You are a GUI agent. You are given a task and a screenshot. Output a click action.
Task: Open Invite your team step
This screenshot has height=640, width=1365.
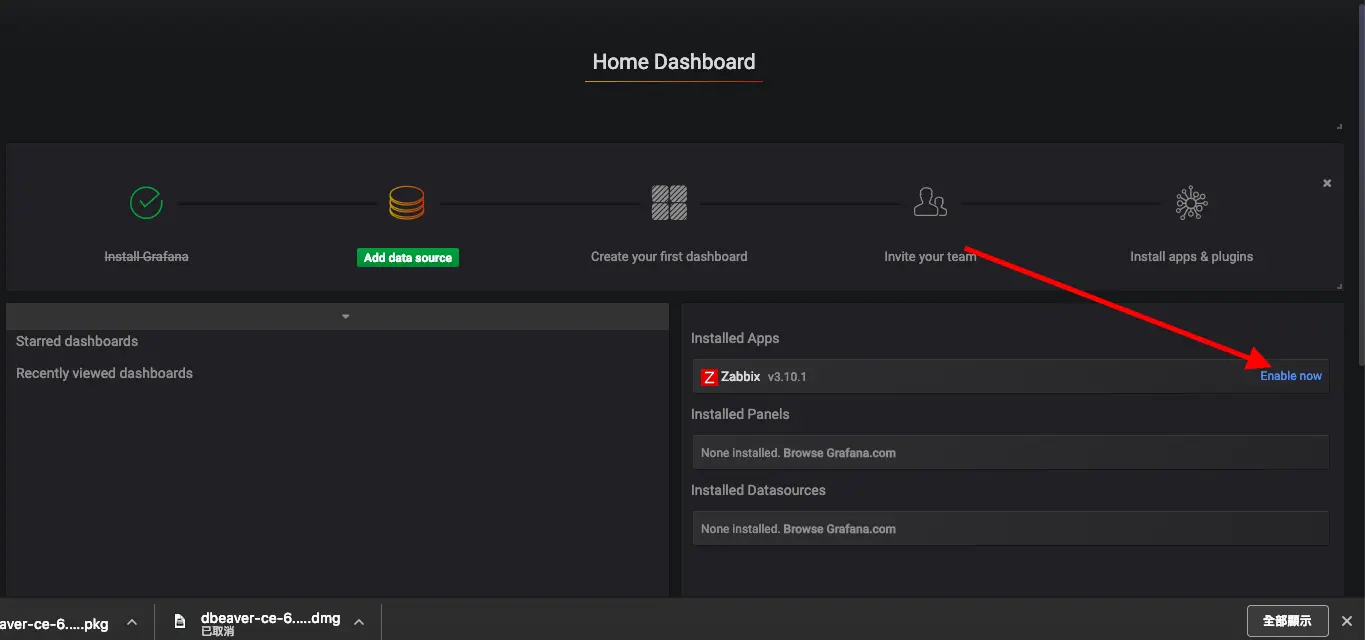(930, 257)
